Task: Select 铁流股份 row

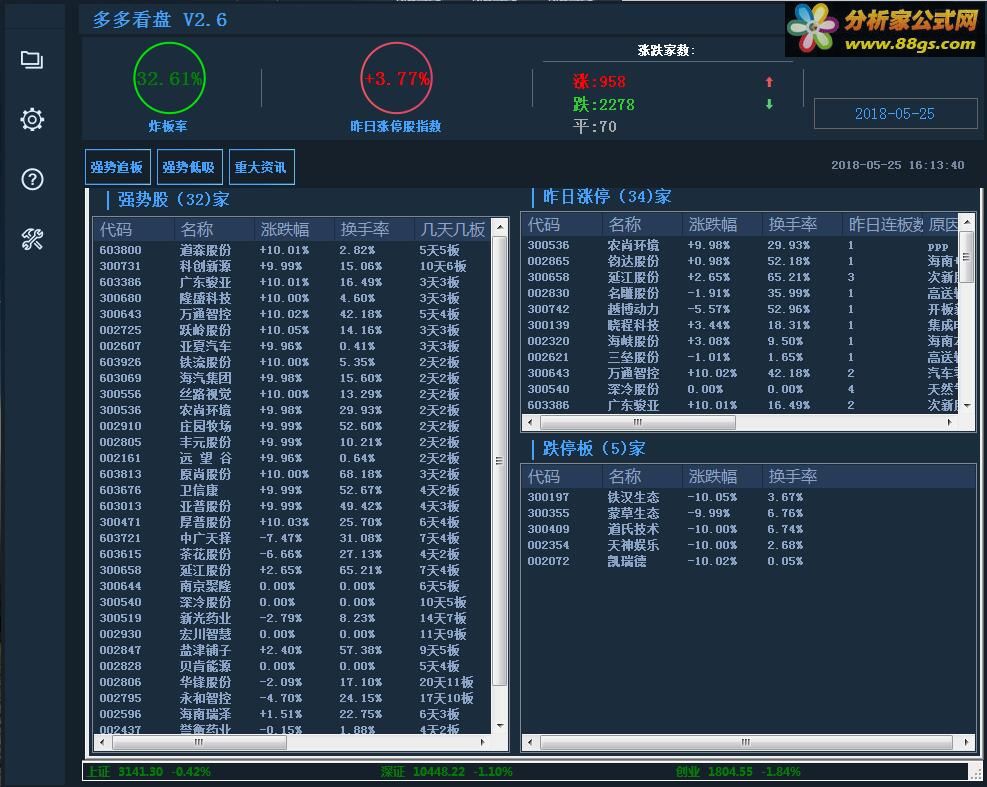Action: [x=292, y=362]
